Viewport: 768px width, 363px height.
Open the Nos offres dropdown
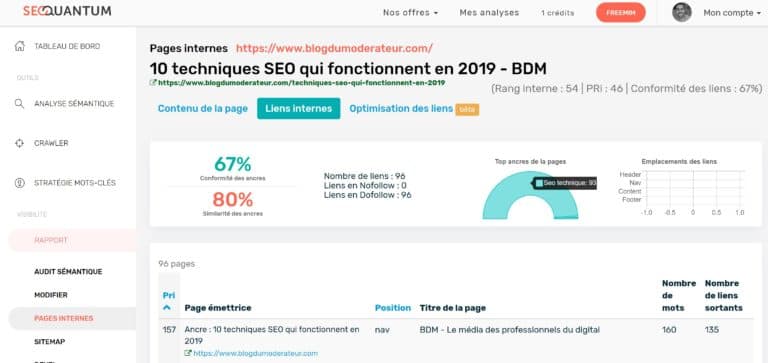(410, 13)
